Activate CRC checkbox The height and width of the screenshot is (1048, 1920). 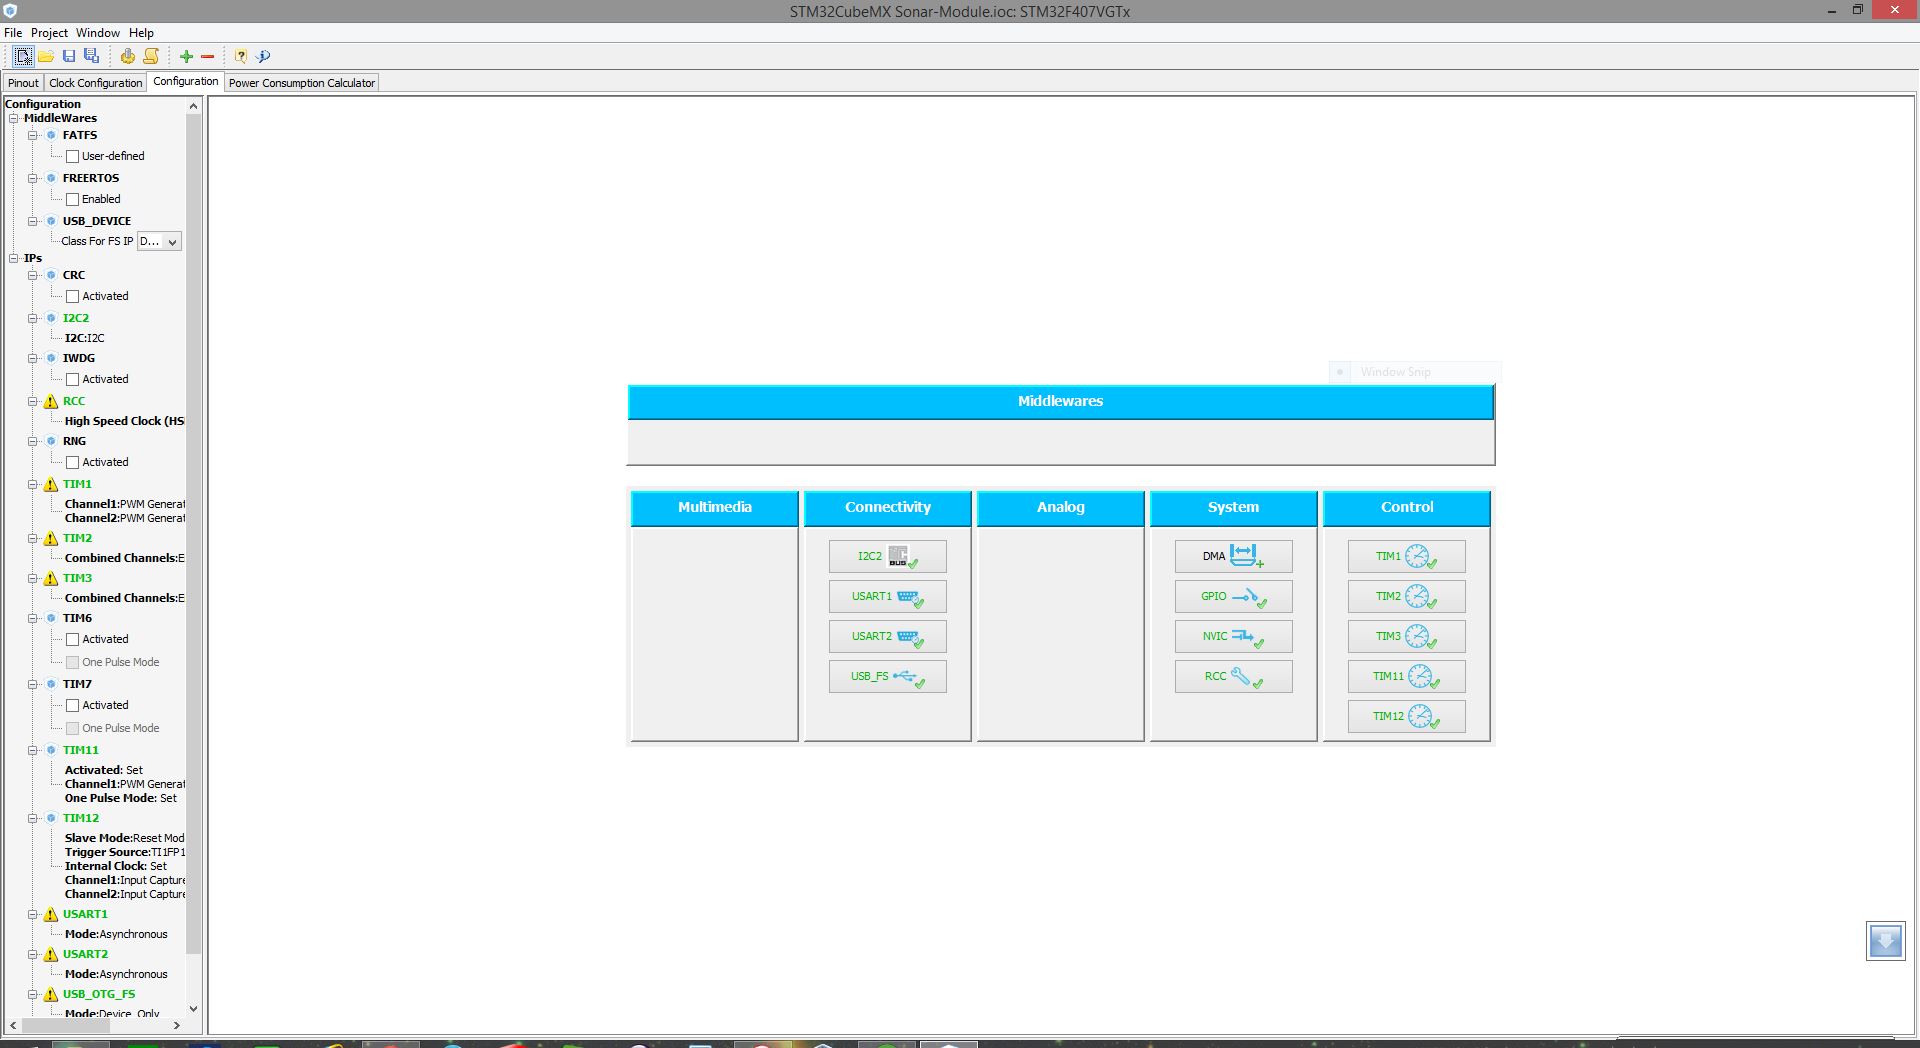pyautogui.click(x=72, y=296)
